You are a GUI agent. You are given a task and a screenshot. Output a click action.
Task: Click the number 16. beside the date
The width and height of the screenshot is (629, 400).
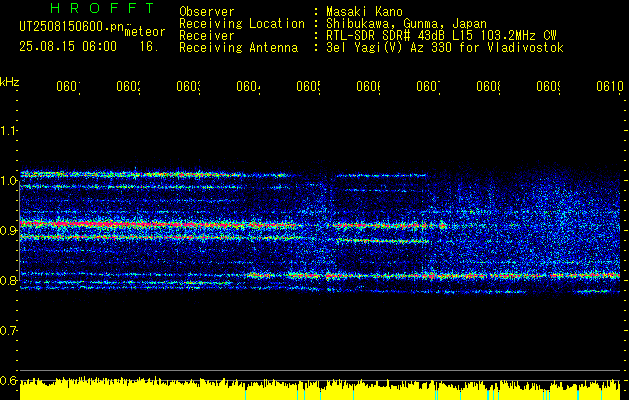pos(148,47)
